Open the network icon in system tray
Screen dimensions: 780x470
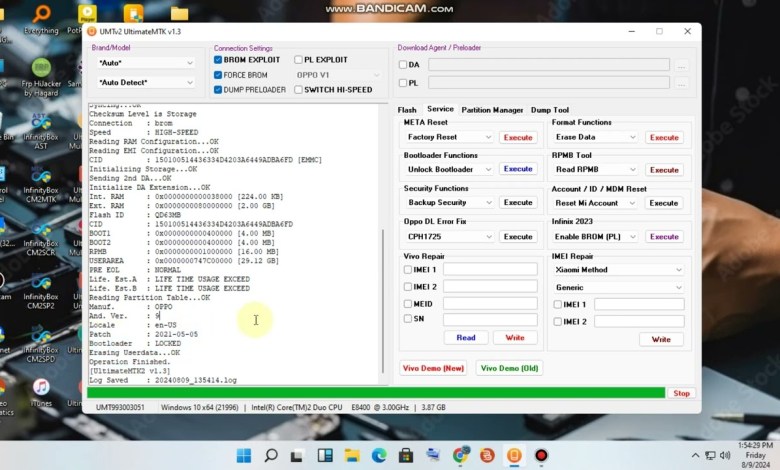tap(710, 455)
